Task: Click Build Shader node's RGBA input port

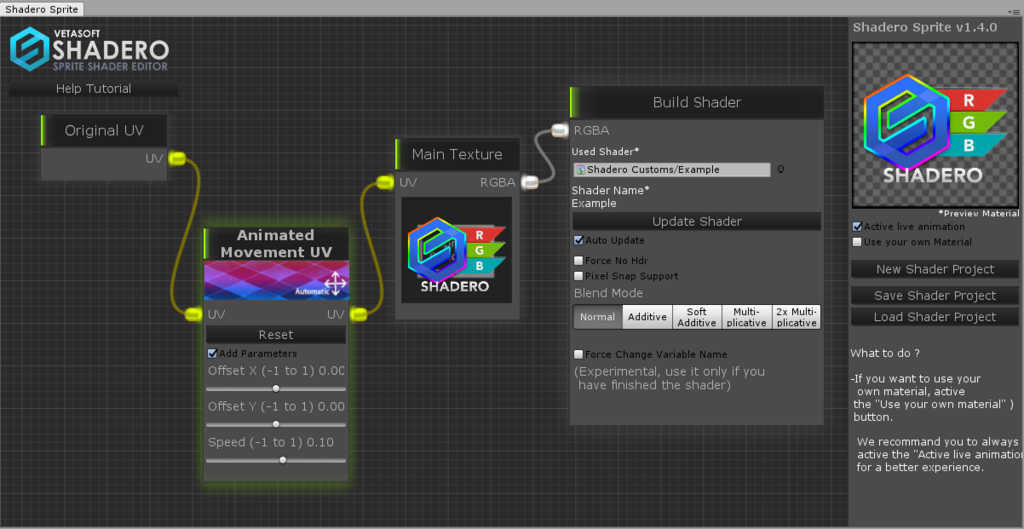Action: tap(560, 131)
